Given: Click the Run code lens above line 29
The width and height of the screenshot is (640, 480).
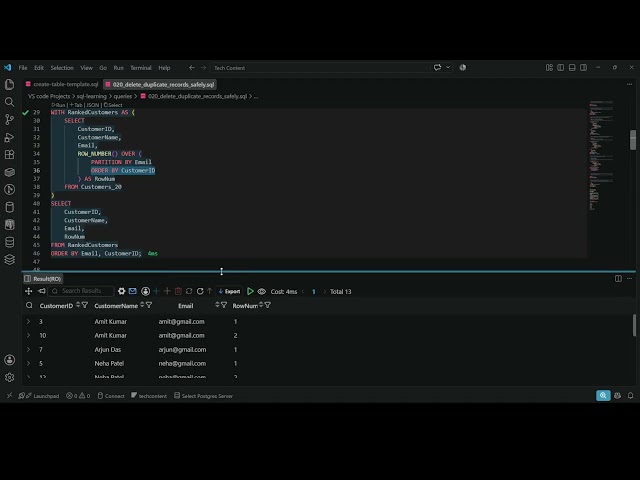Looking at the screenshot, I should click(x=58, y=105).
